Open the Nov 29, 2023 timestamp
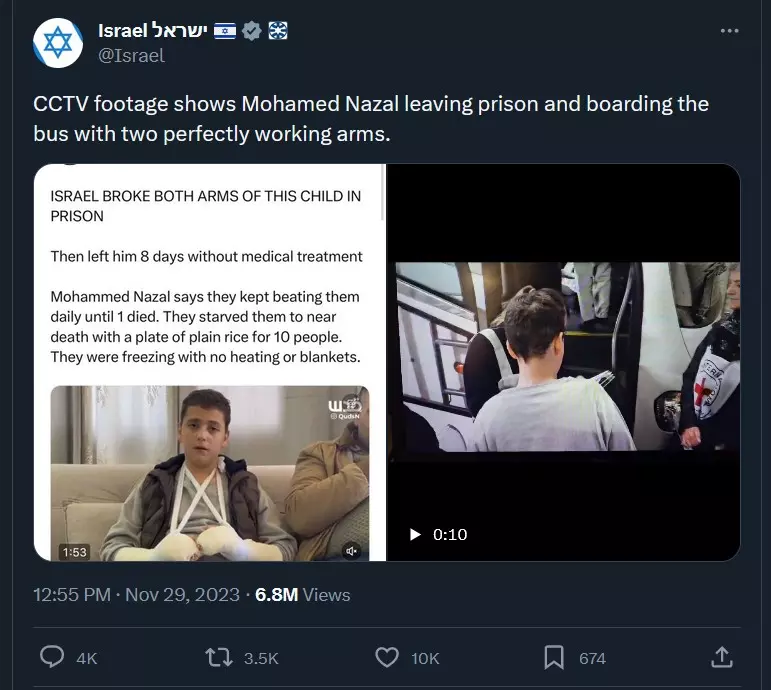This screenshot has width=771, height=690. pos(182,595)
